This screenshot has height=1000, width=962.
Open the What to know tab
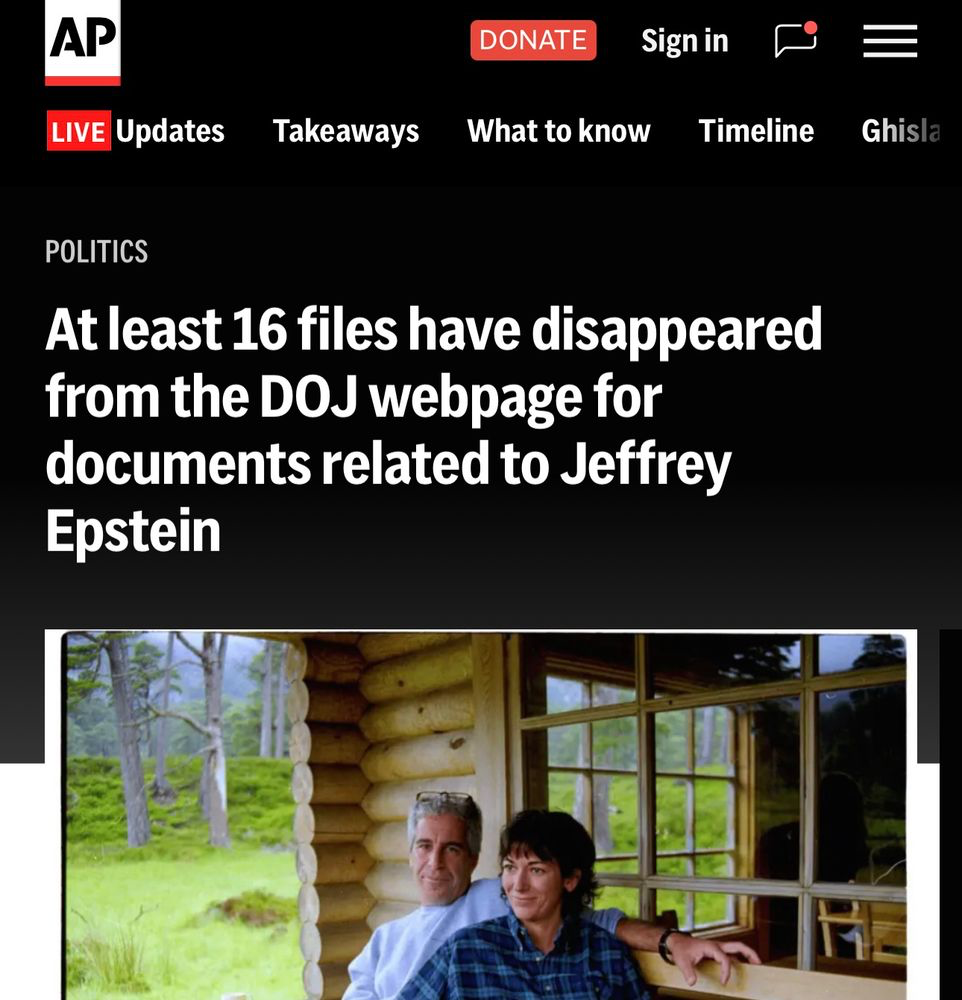pos(559,131)
